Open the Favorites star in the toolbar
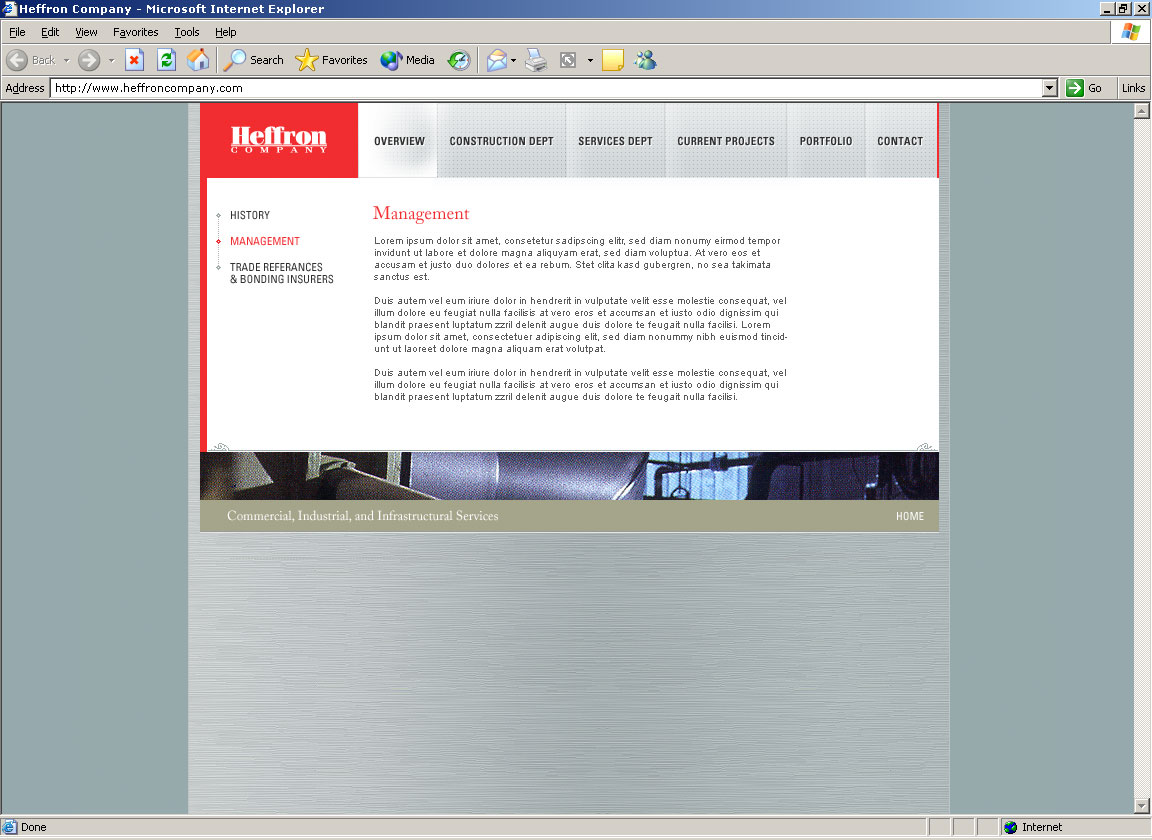1152x840 pixels. tap(332, 60)
